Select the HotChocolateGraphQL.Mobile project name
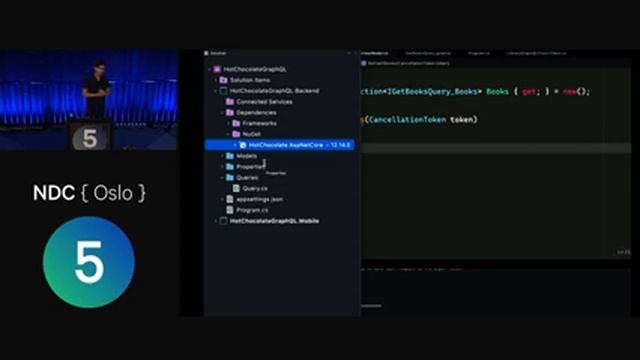 (x=274, y=221)
